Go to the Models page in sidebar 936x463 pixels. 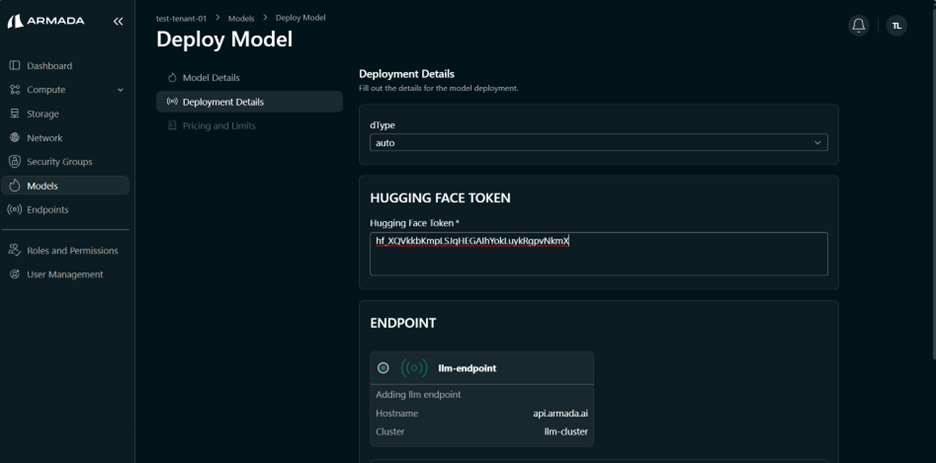coord(65,186)
